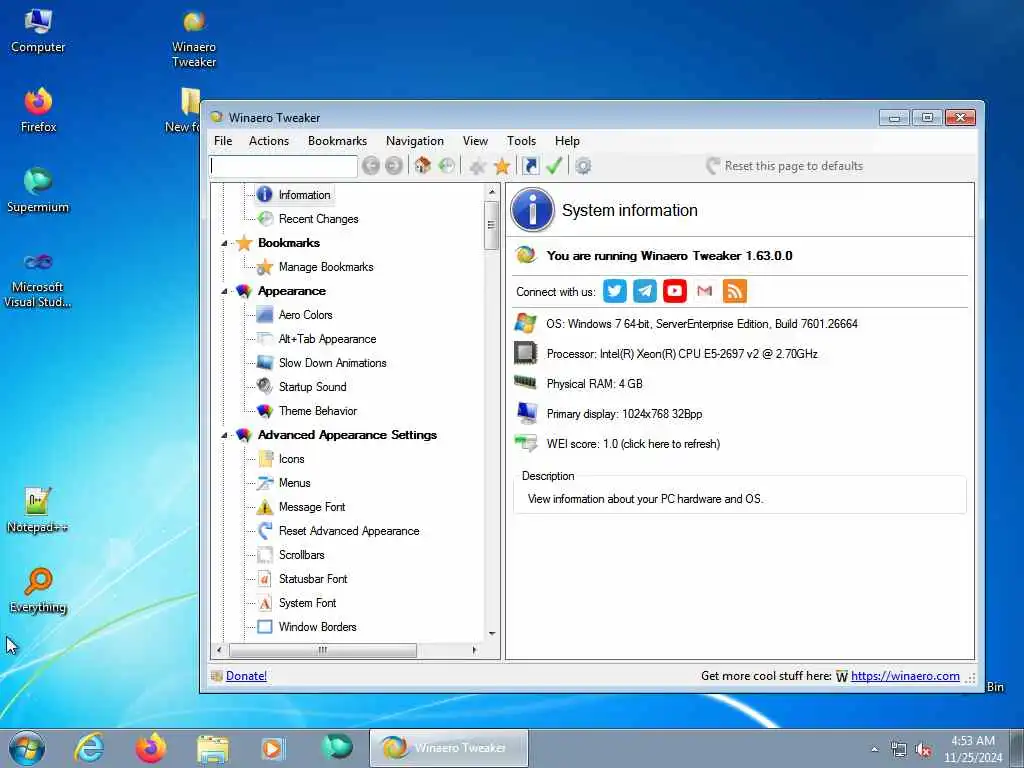Click the green checkmark toolbar icon

click(554, 166)
